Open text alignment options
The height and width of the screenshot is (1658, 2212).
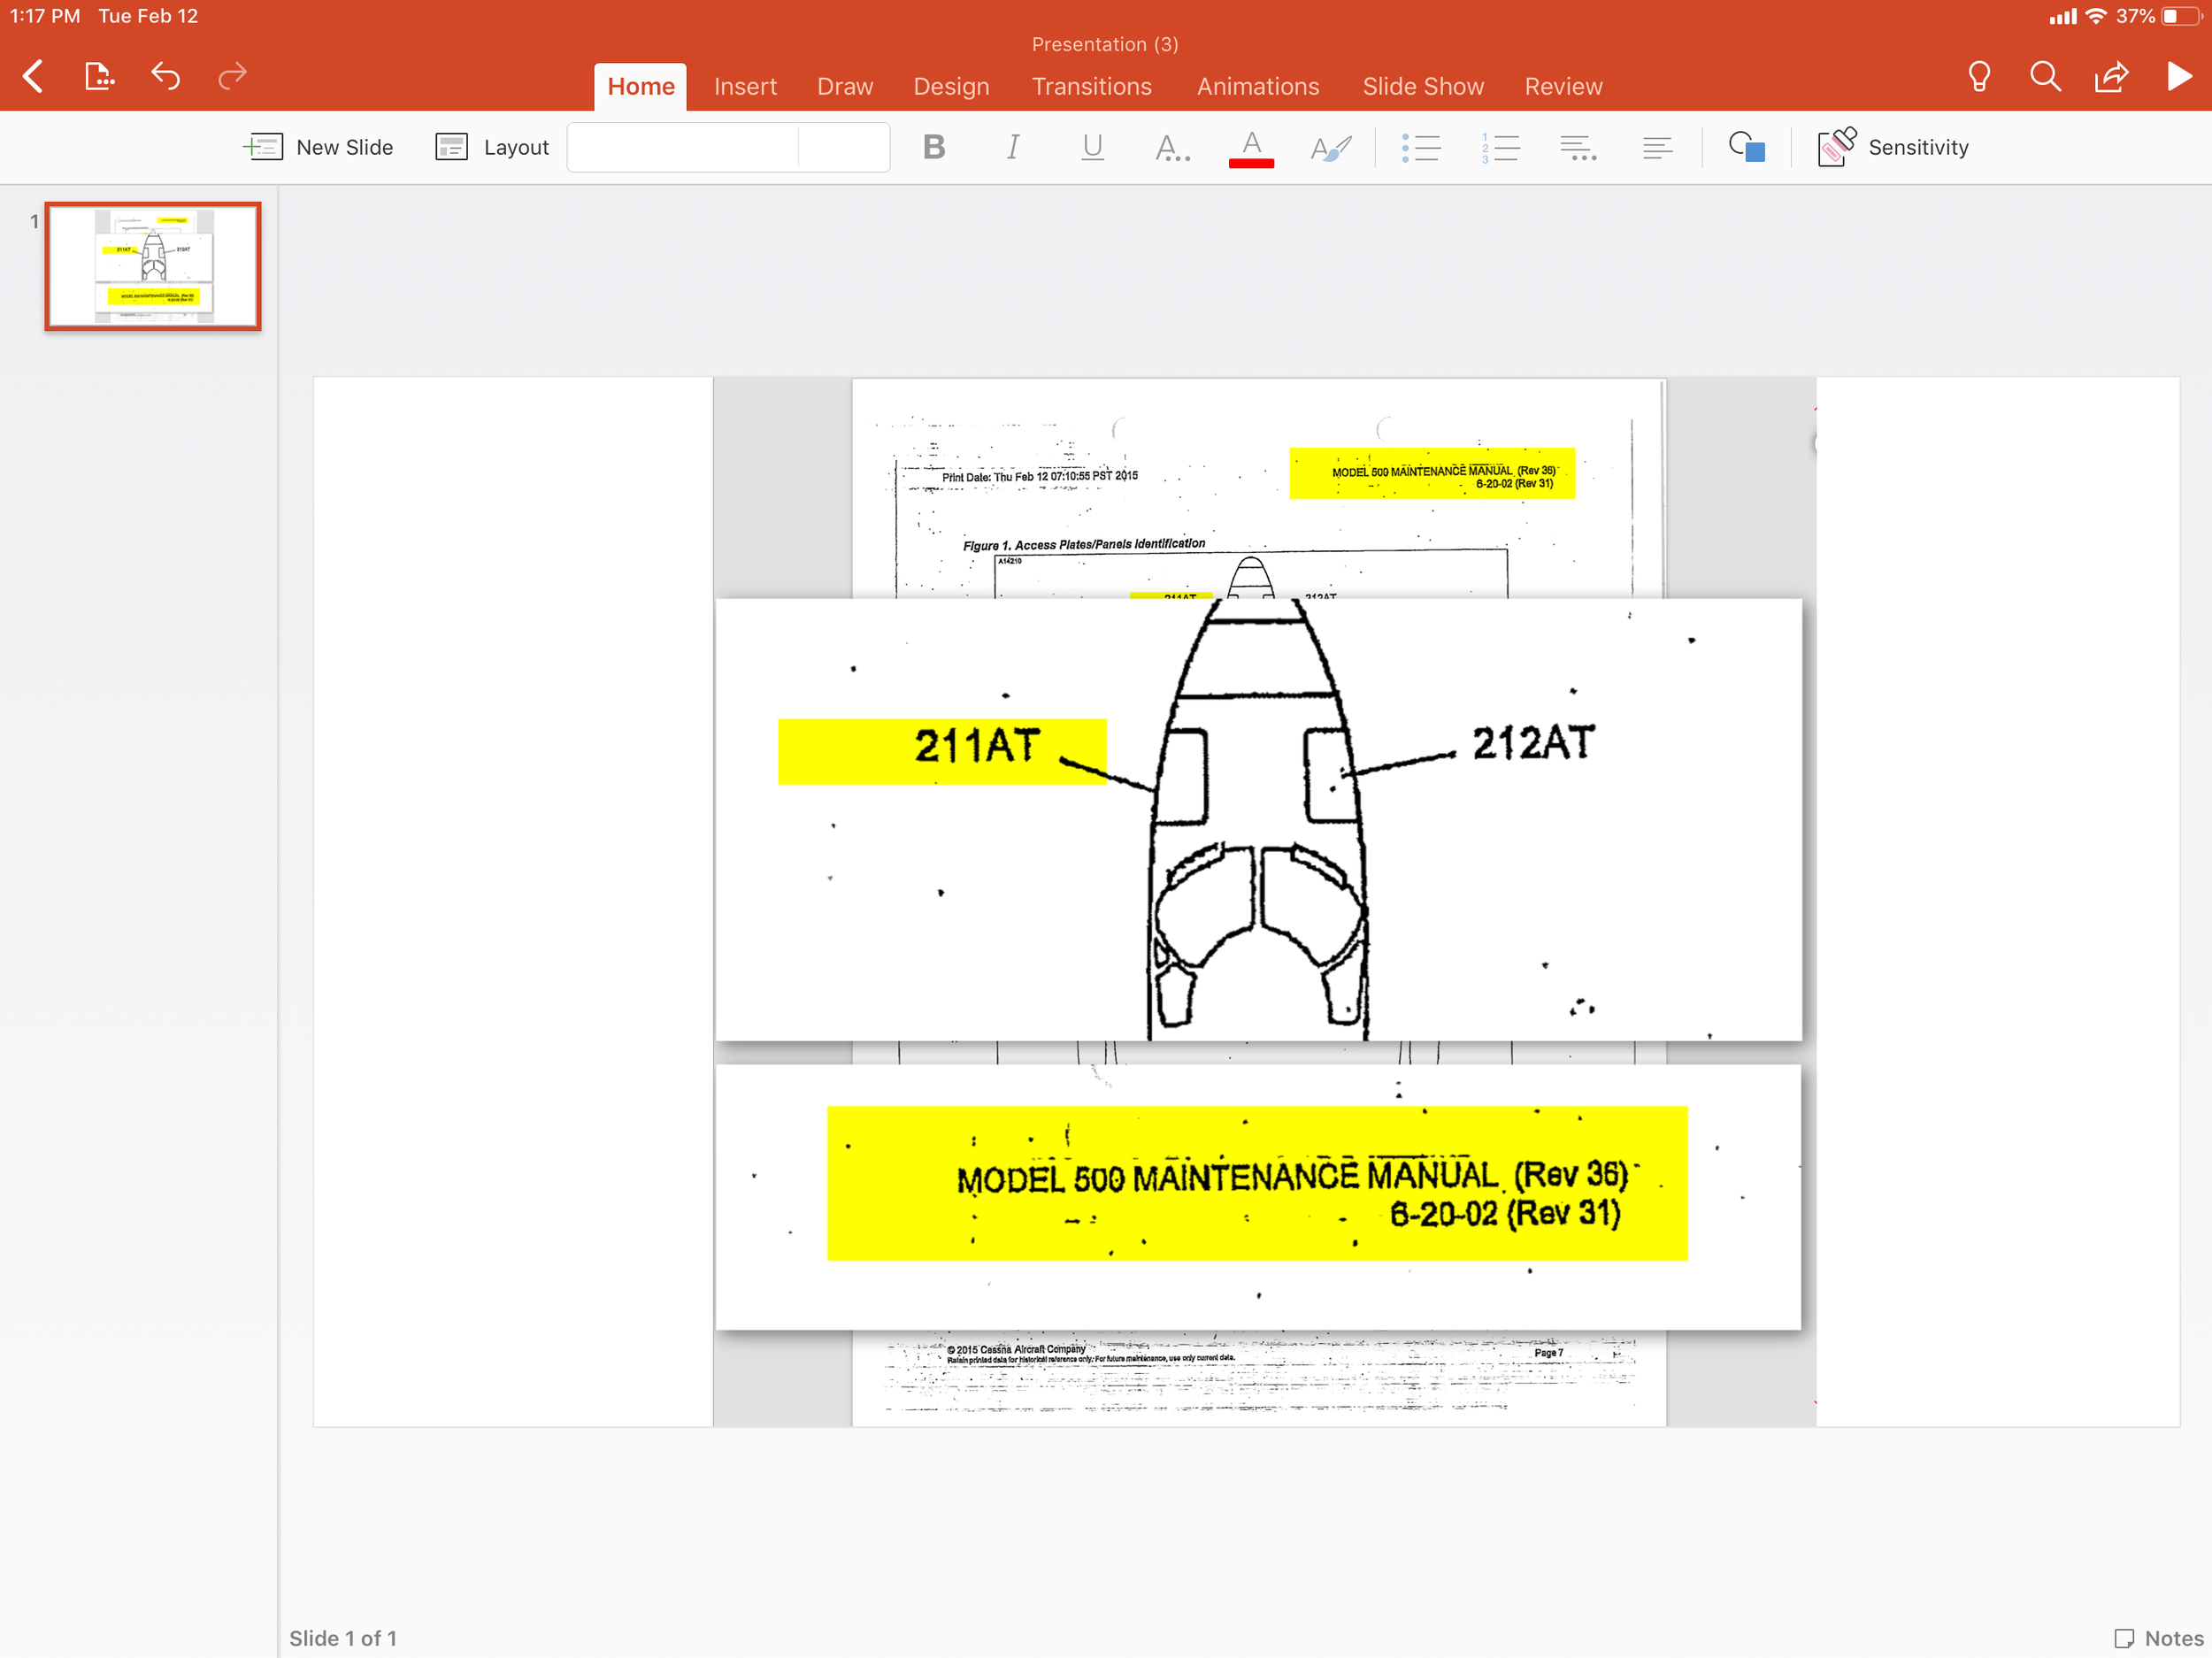[x=1657, y=147]
